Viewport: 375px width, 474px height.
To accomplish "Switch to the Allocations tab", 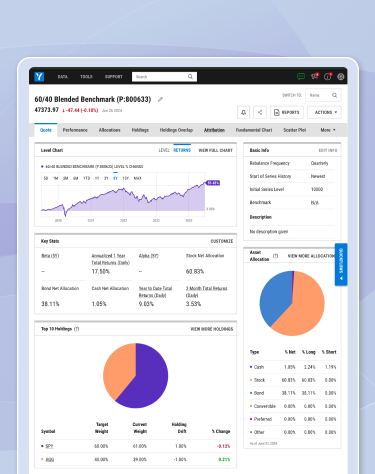I will point(109,130).
